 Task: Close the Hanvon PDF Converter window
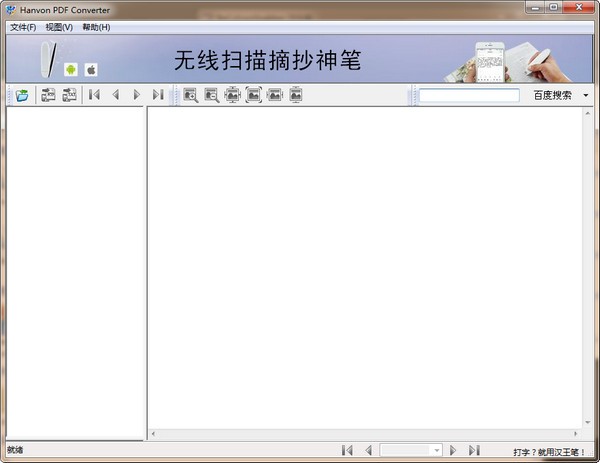[x=579, y=8]
